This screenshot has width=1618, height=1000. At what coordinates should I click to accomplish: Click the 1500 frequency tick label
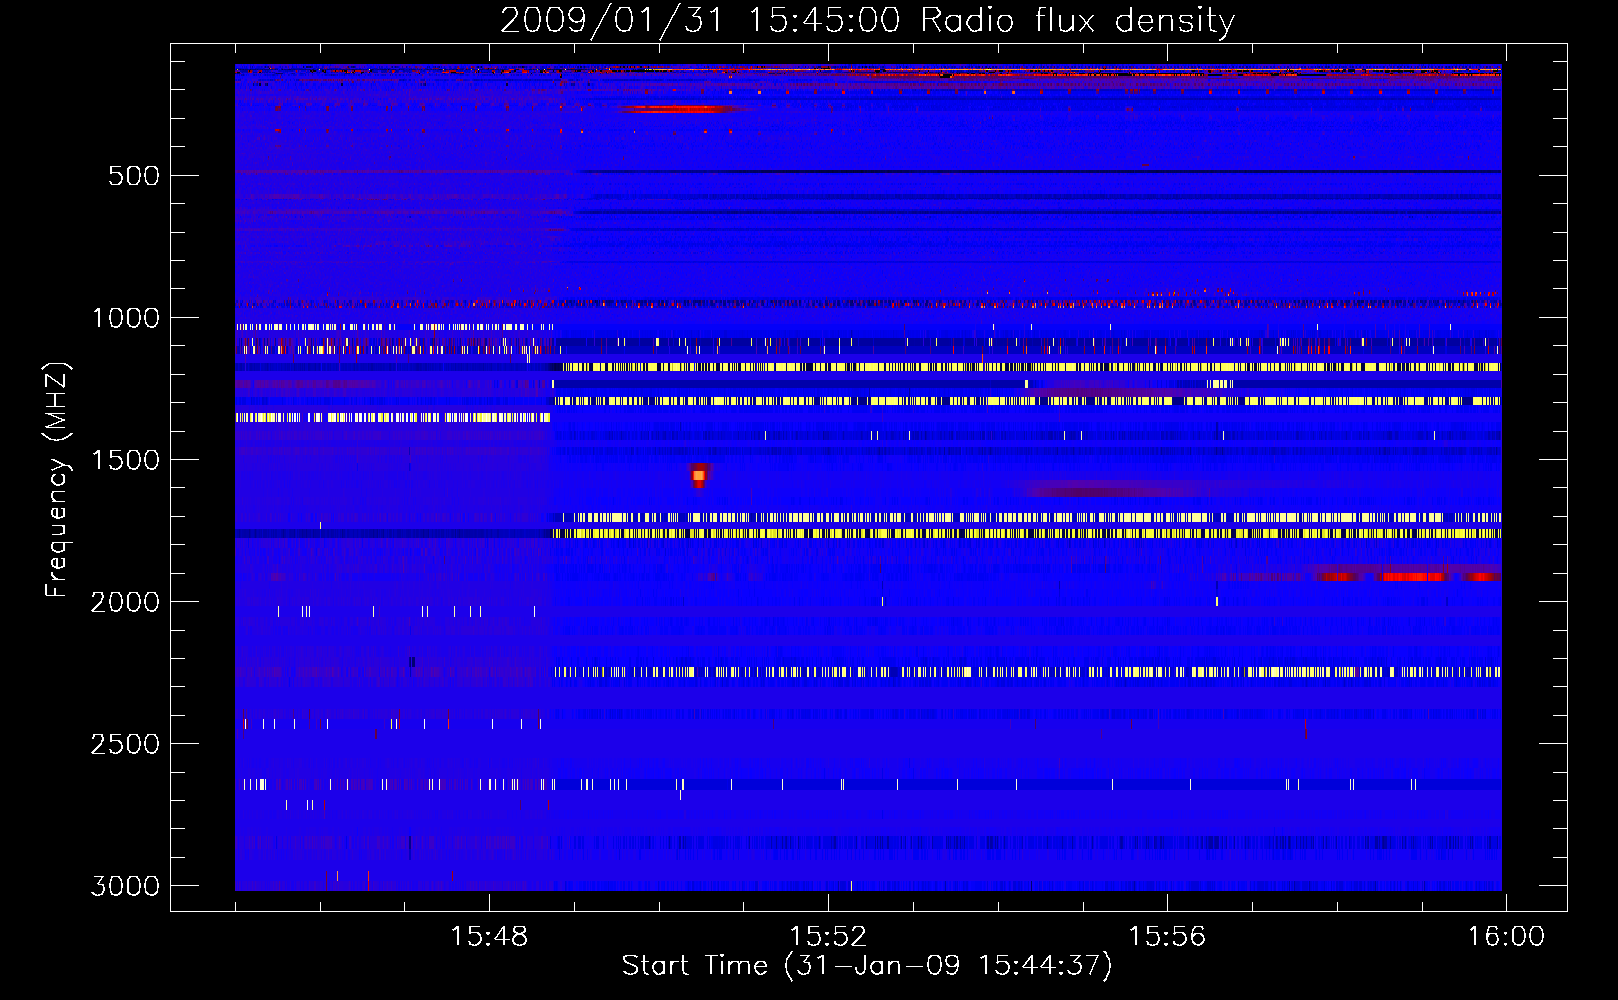tap(125, 460)
